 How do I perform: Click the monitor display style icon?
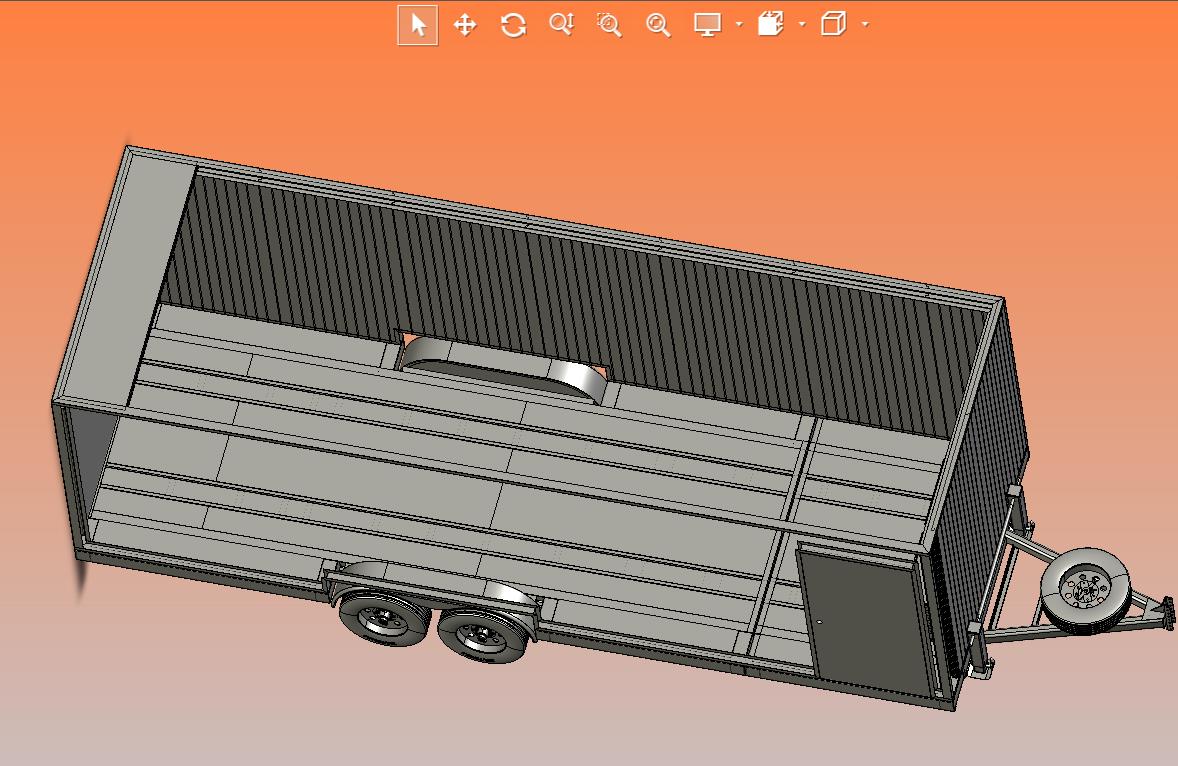coord(708,25)
